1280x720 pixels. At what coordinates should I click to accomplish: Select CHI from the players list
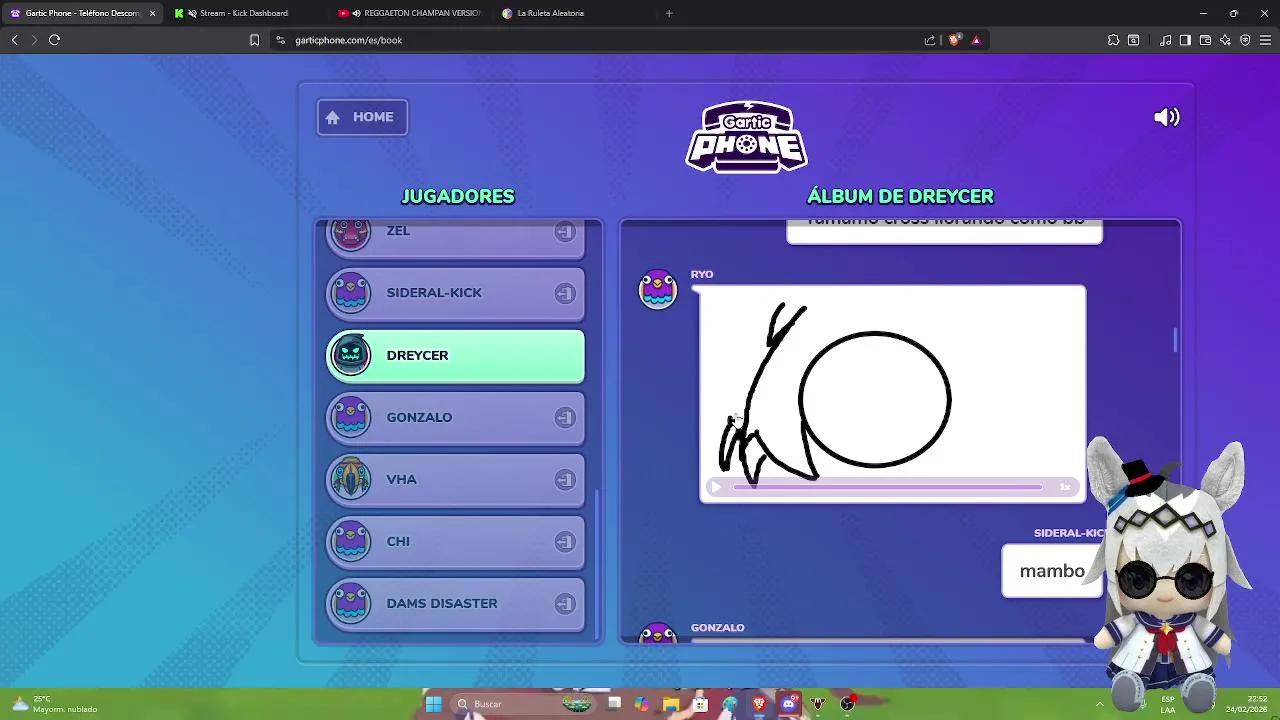pyautogui.click(x=455, y=541)
